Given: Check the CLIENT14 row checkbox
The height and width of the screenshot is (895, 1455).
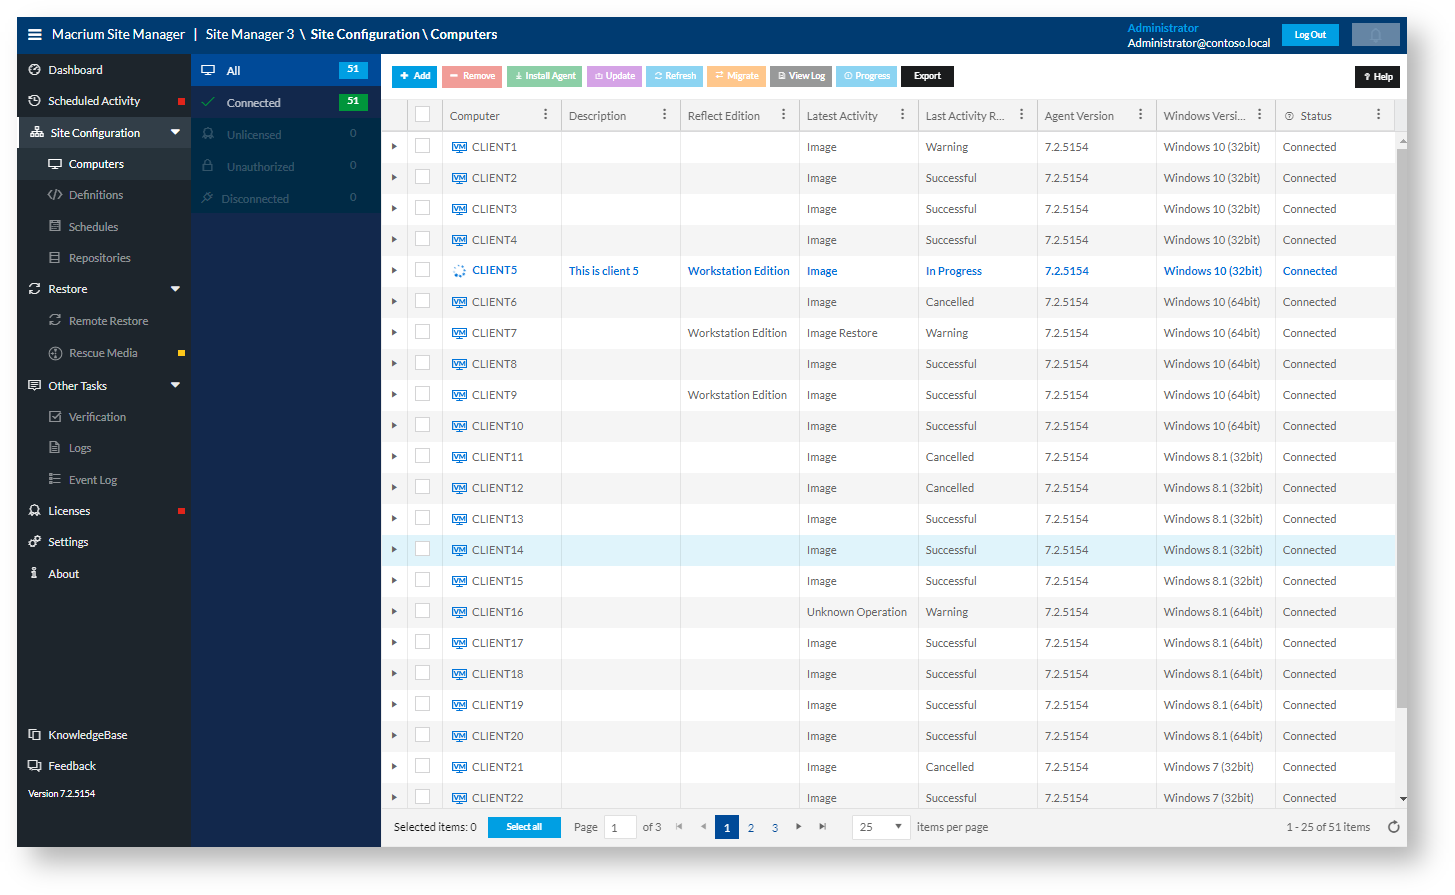Looking at the screenshot, I should coord(422,549).
